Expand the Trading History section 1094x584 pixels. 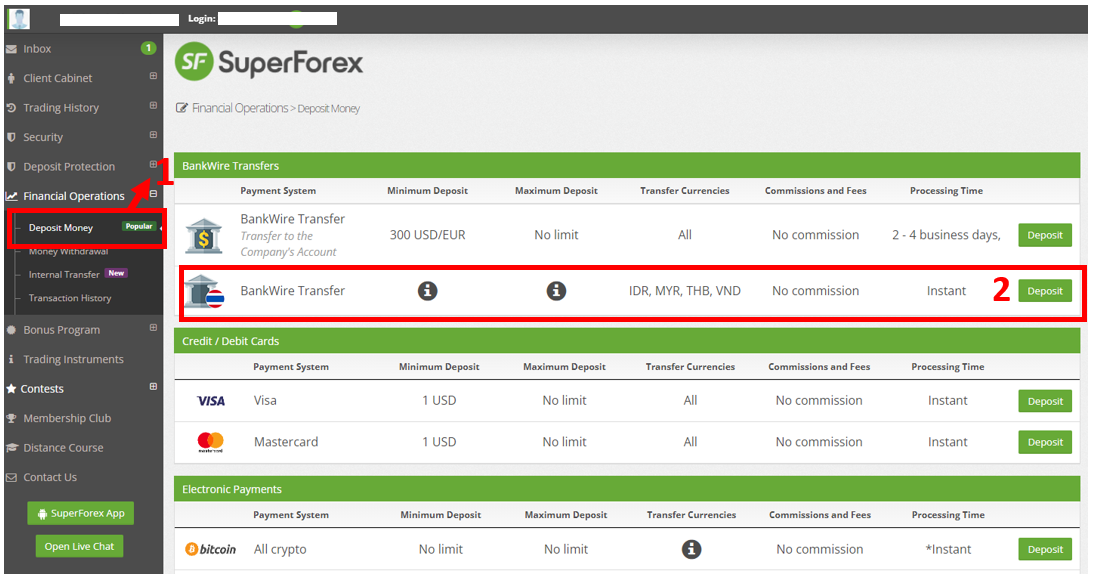pyautogui.click(x=153, y=105)
